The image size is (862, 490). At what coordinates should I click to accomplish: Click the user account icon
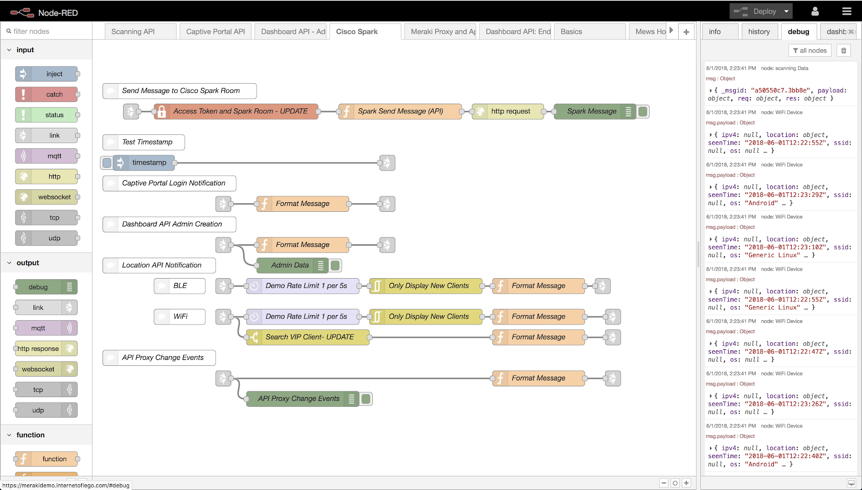(815, 11)
